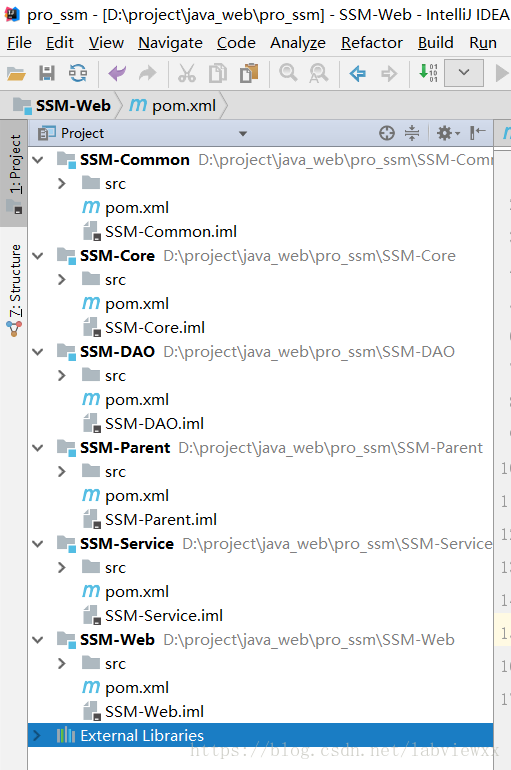This screenshot has width=511, height=770.
Task: Expand the src folder under SSM-Web
Action: 62,663
